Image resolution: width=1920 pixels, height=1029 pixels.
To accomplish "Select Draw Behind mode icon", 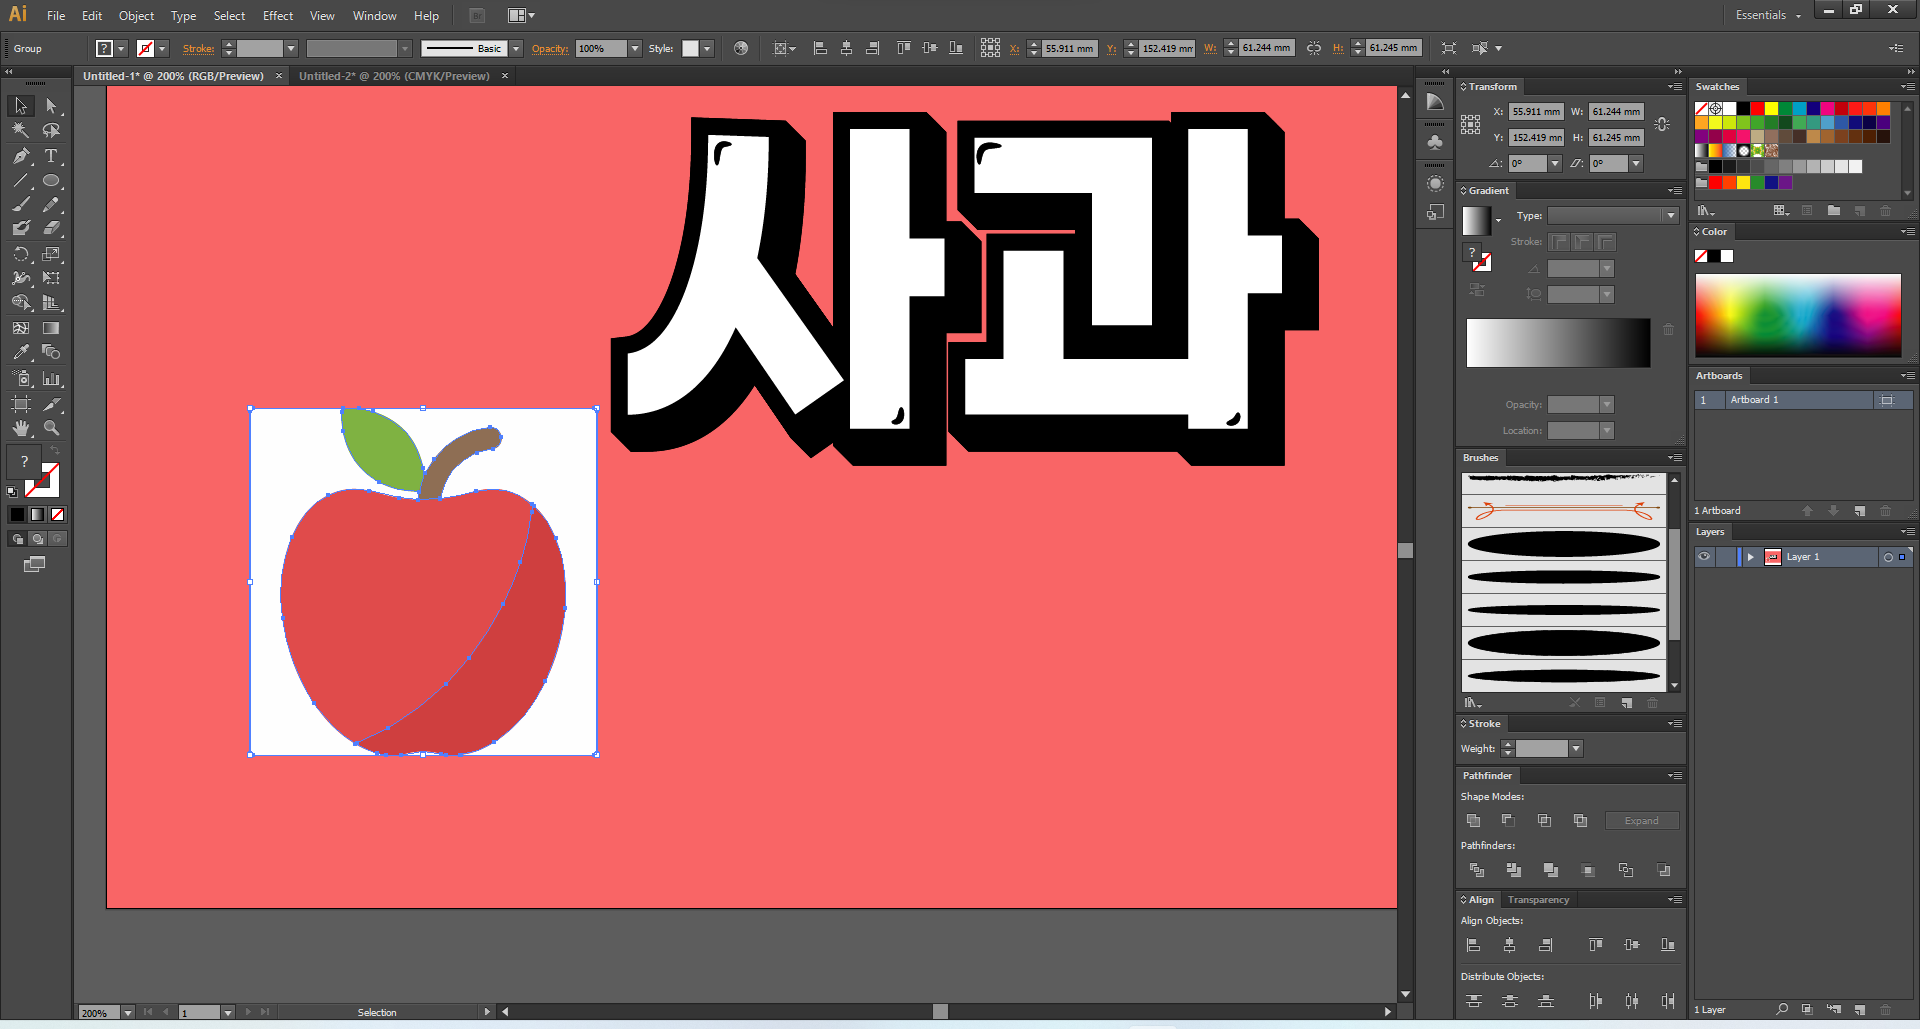I will tap(38, 539).
